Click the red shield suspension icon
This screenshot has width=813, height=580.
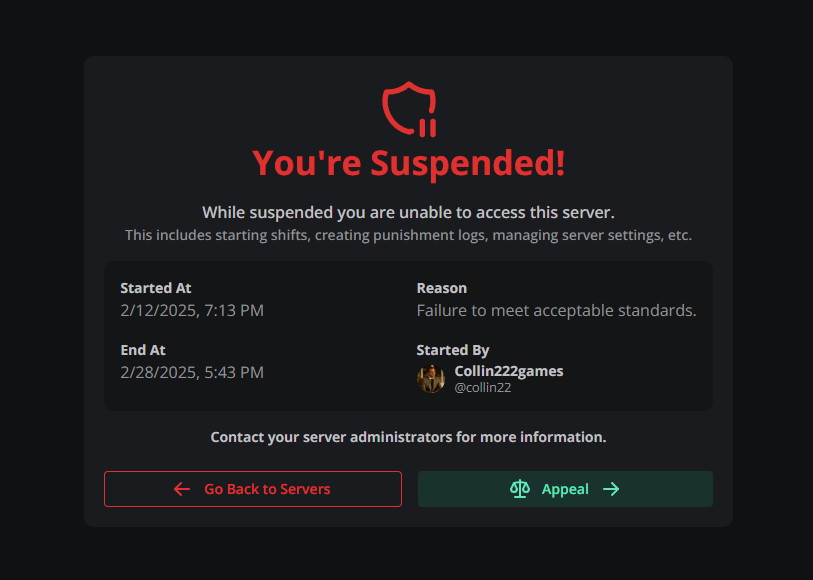tap(408, 103)
